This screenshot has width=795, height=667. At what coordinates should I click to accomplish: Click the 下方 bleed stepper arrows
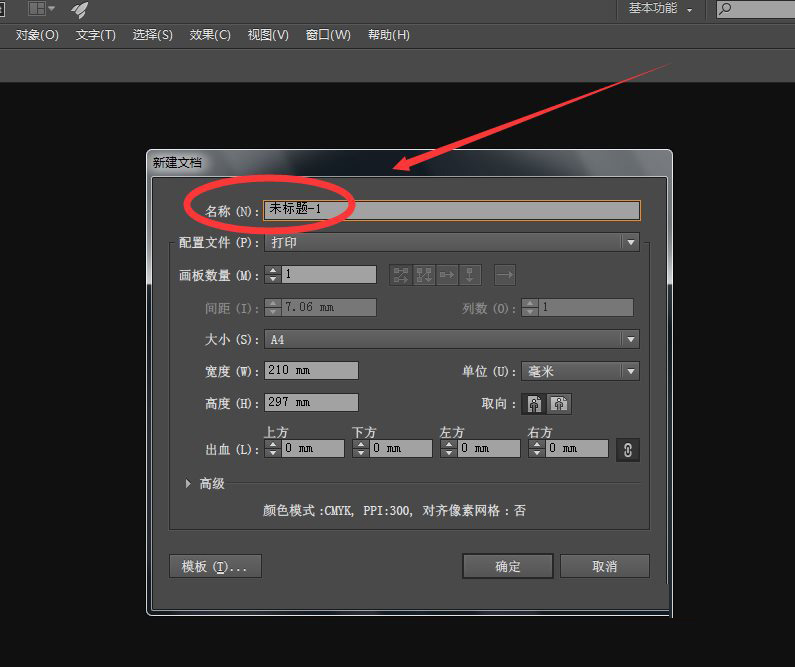click(x=361, y=448)
